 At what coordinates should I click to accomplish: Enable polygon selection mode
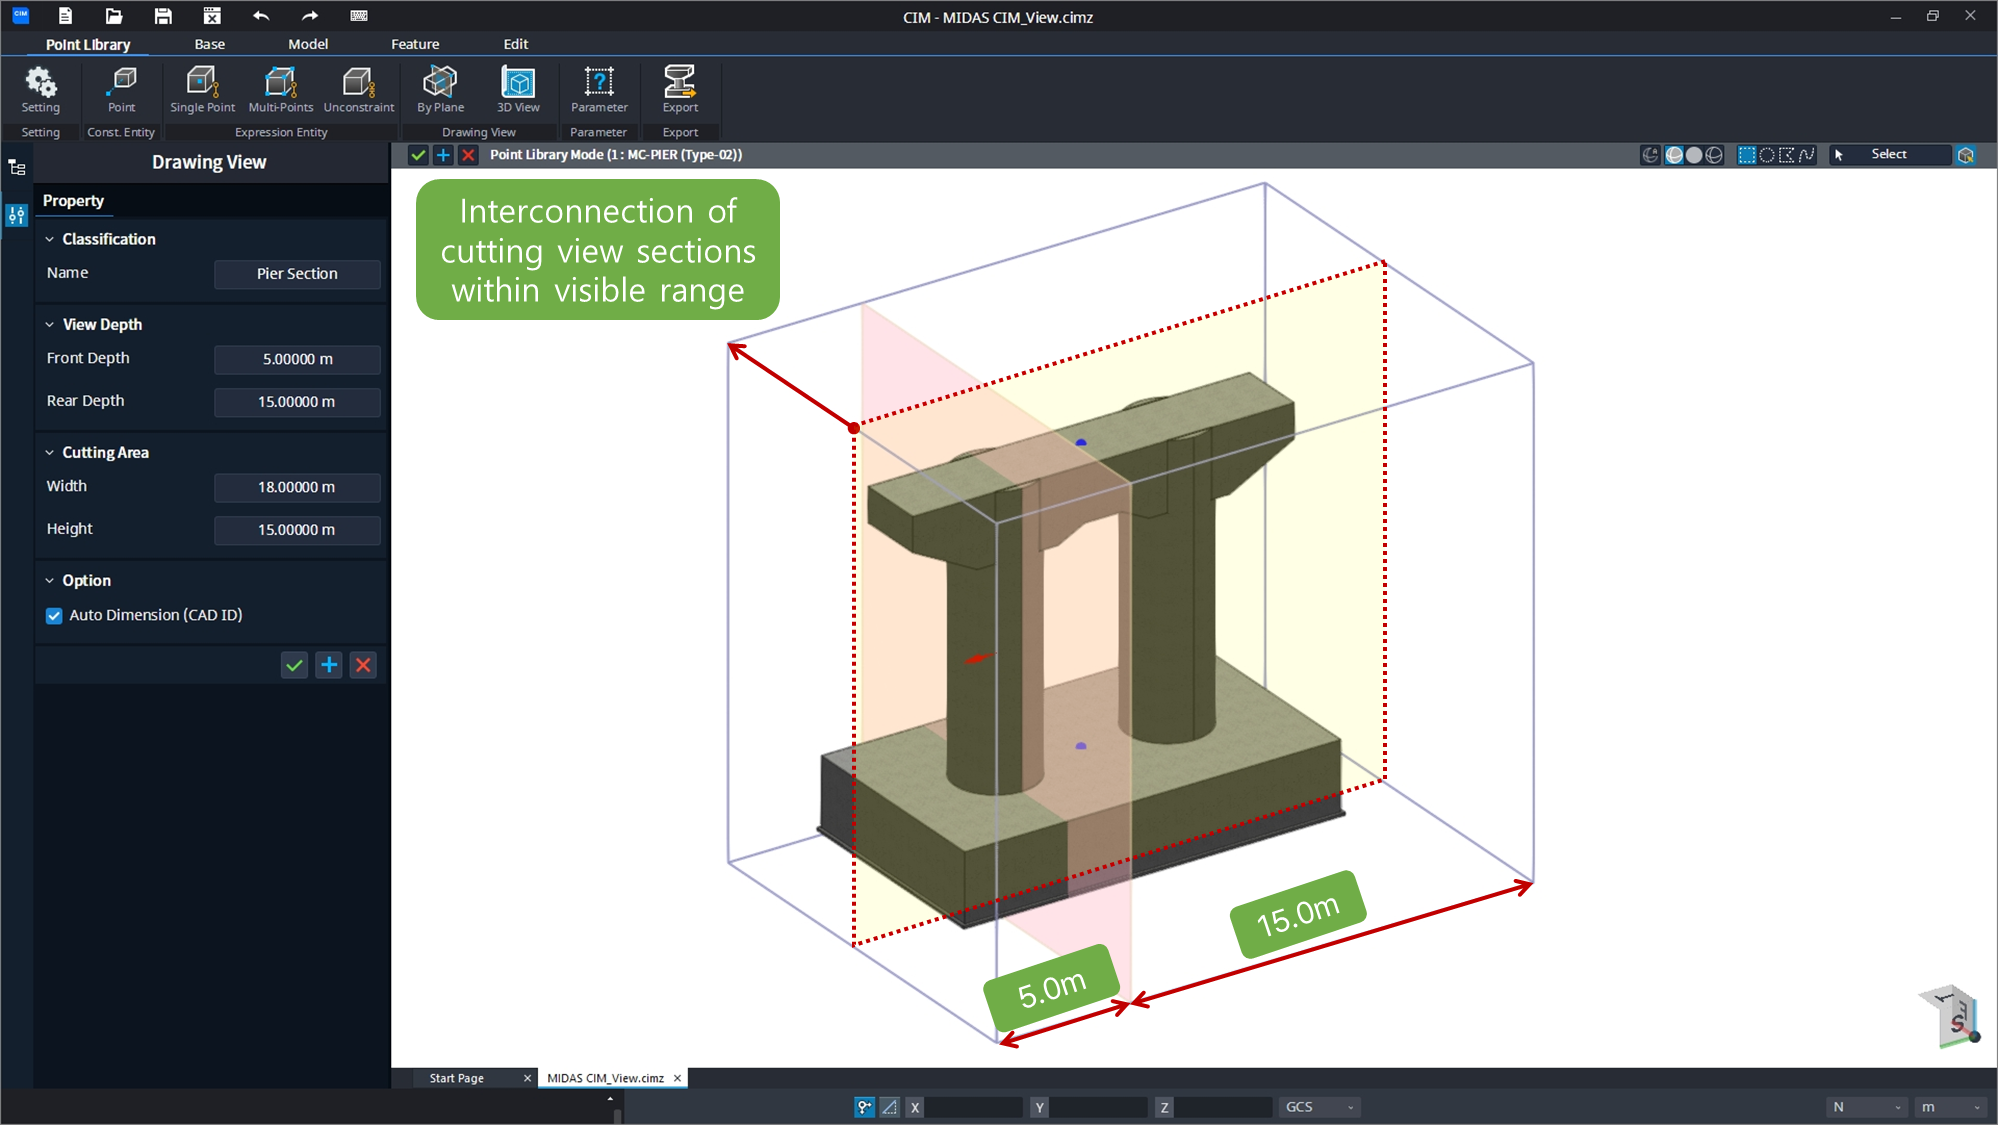coord(1787,155)
